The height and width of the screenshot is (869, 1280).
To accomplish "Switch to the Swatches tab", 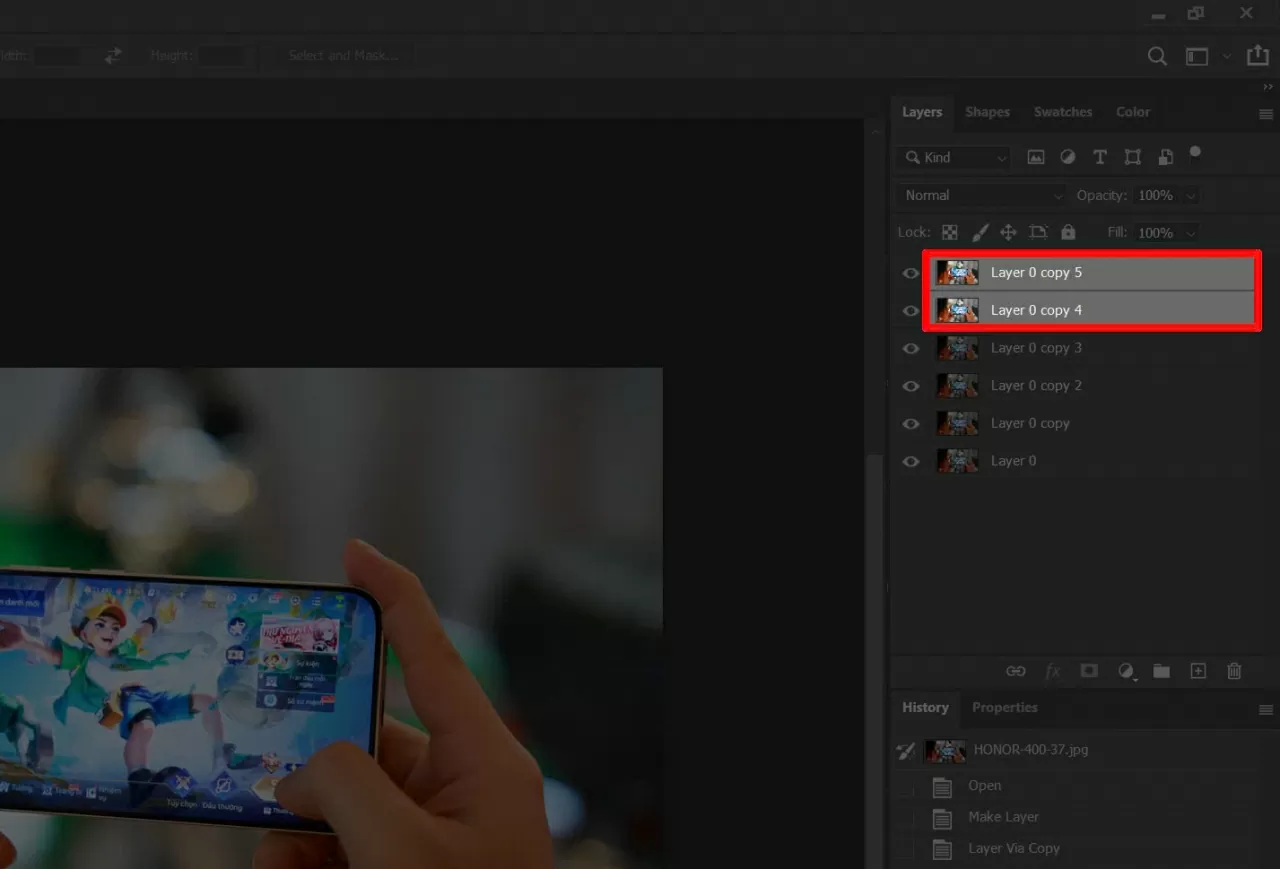I will click(x=1062, y=112).
